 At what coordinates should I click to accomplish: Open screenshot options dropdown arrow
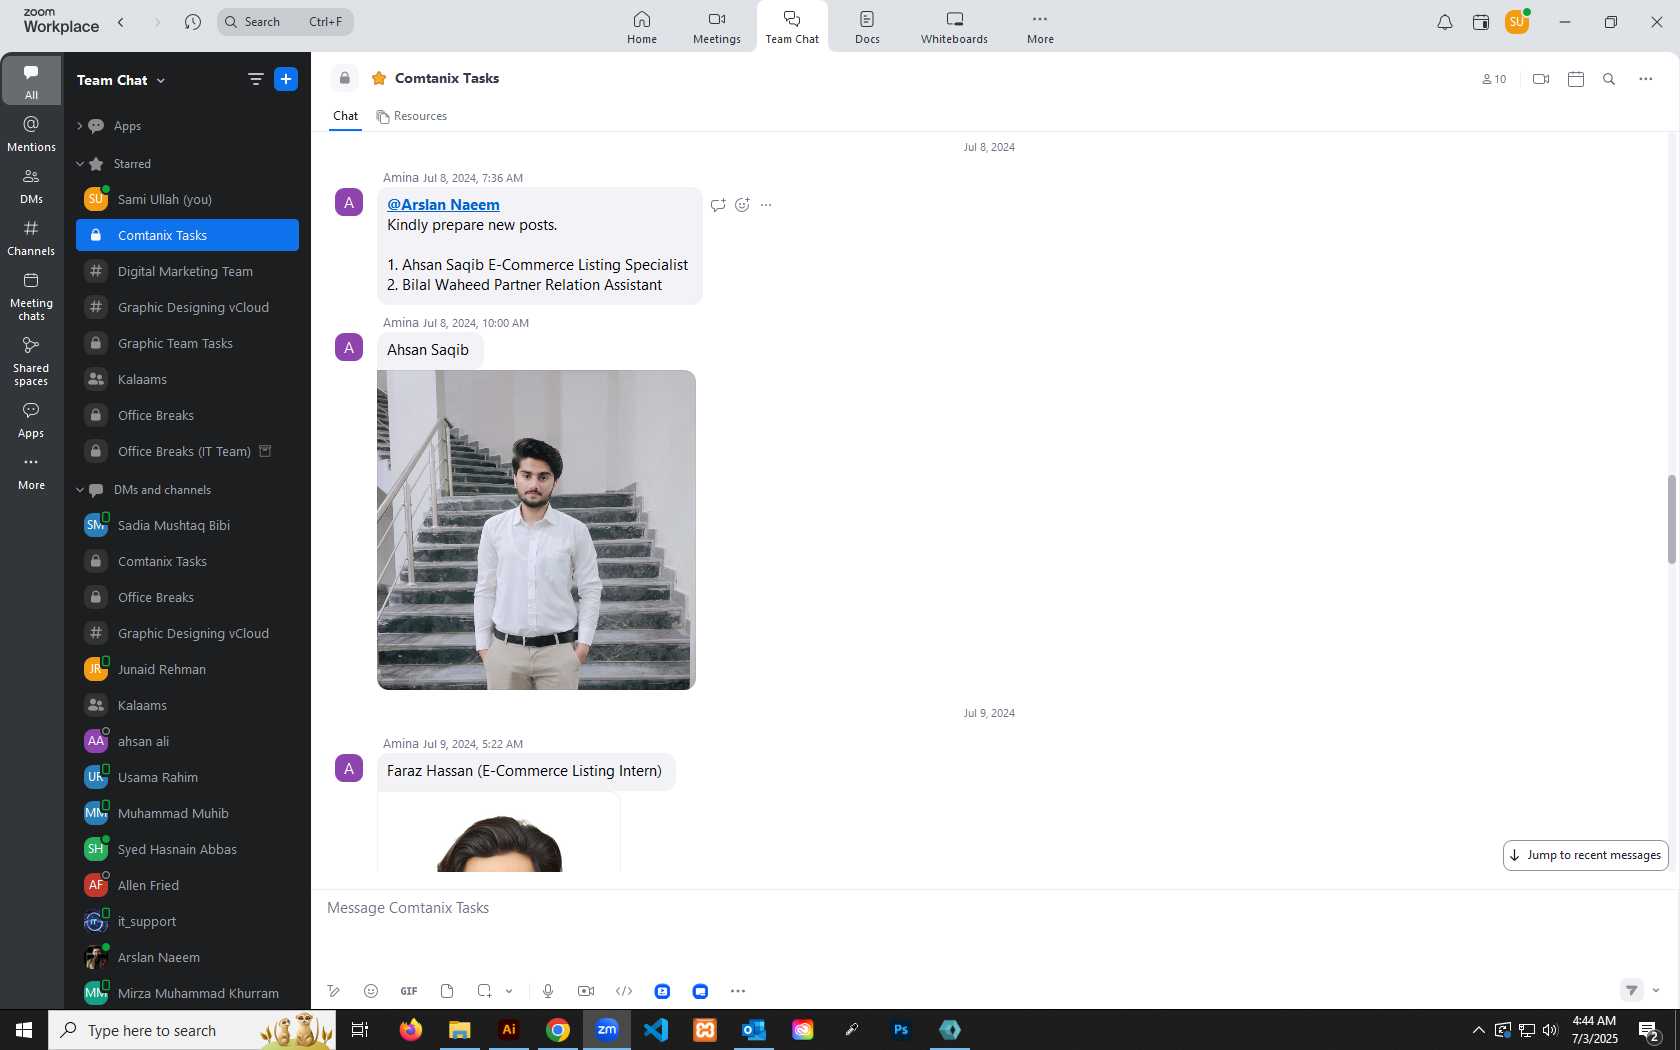pos(509,991)
